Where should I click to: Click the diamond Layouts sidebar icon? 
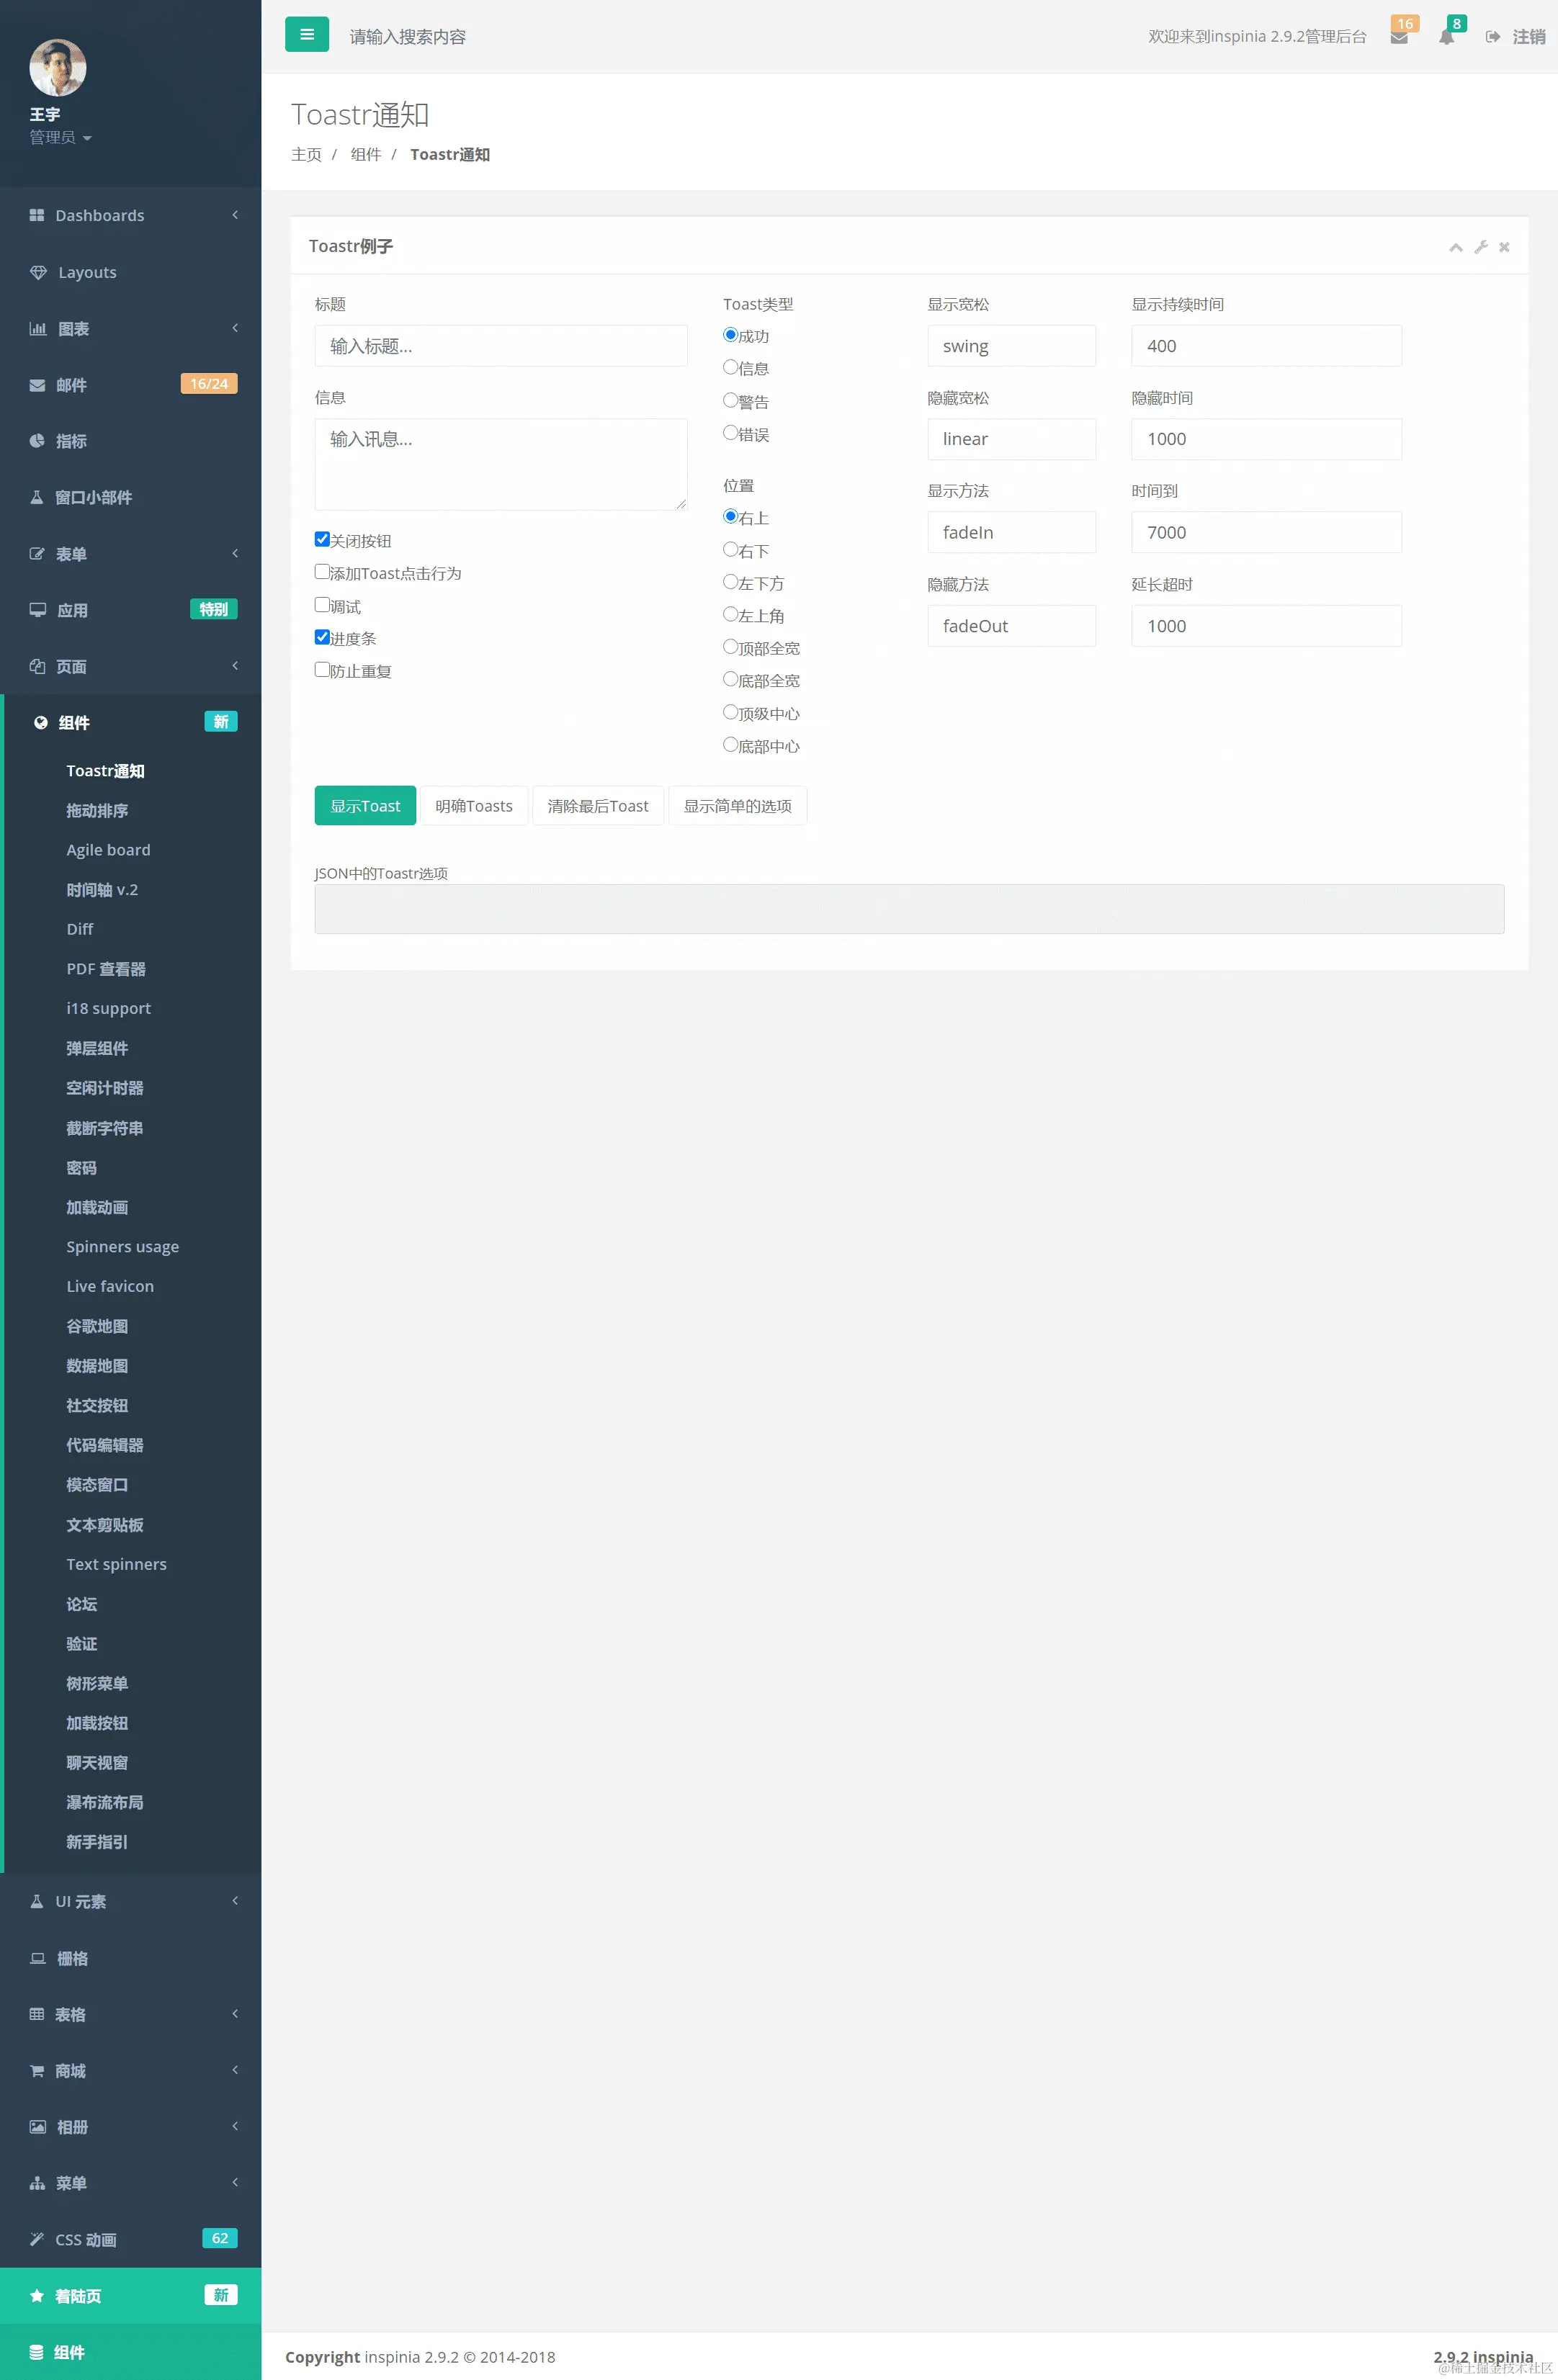pos(38,273)
